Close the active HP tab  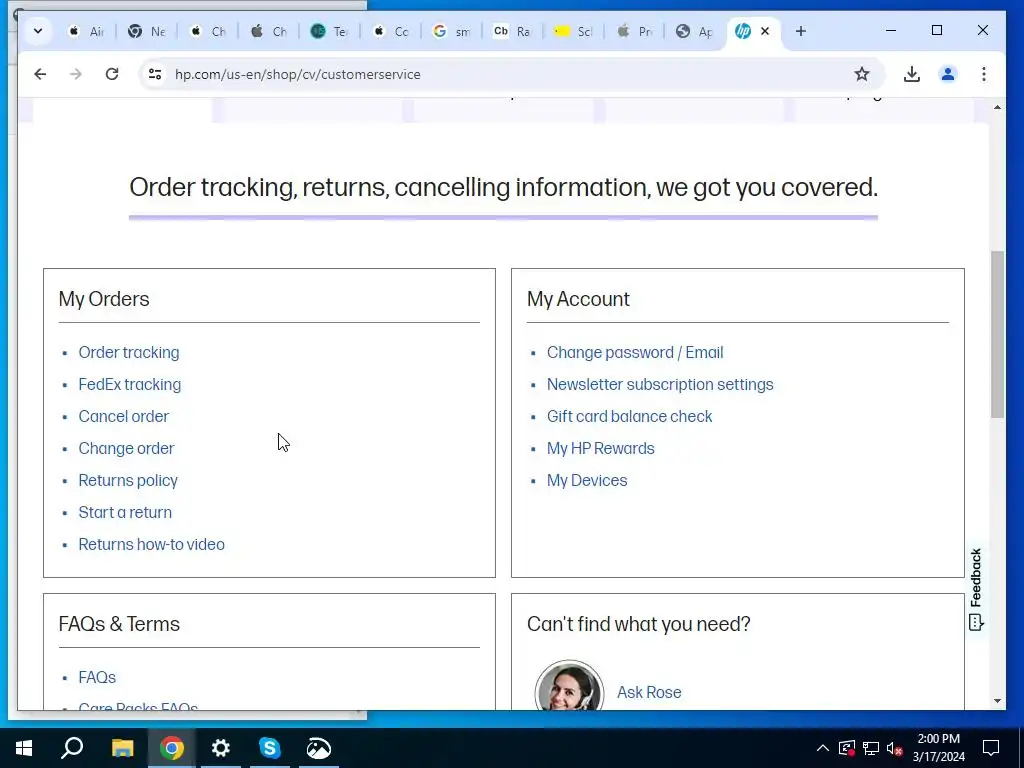[x=765, y=31]
